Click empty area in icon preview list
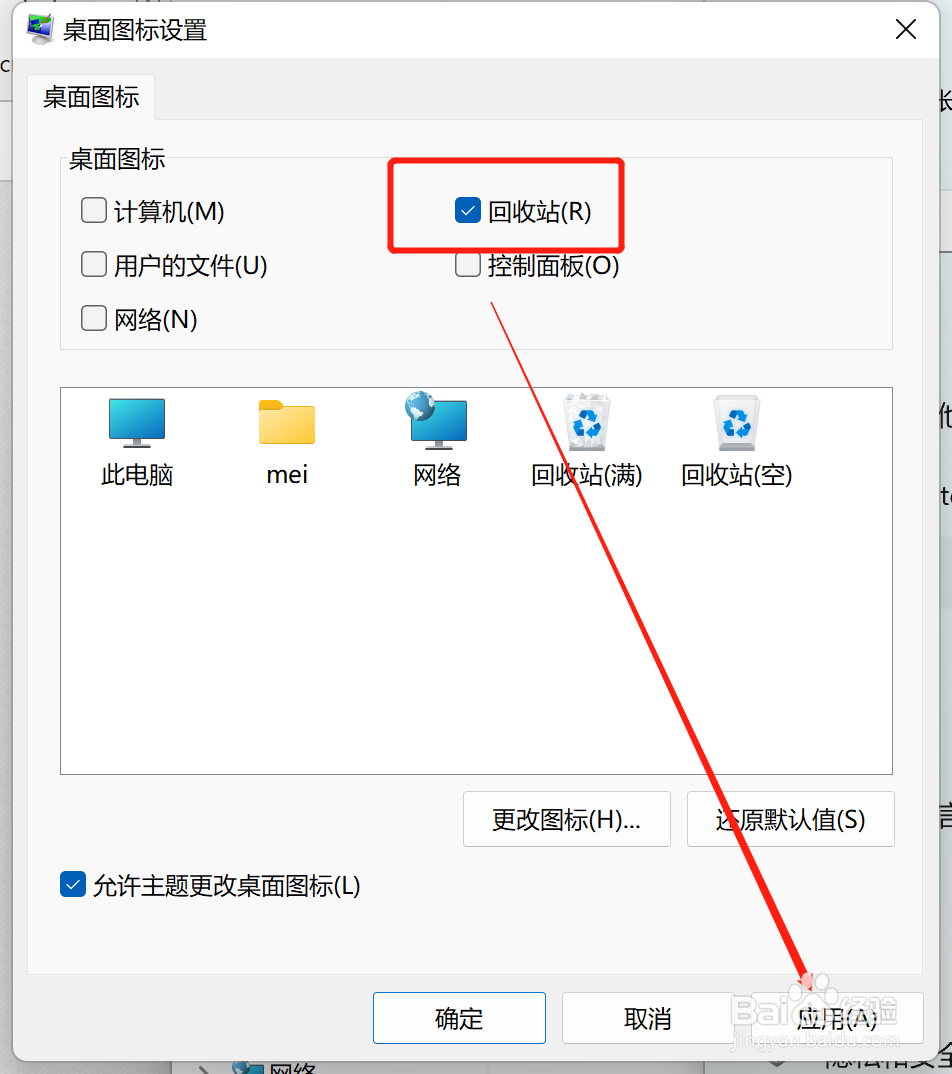This screenshot has height=1074, width=952. point(476,630)
